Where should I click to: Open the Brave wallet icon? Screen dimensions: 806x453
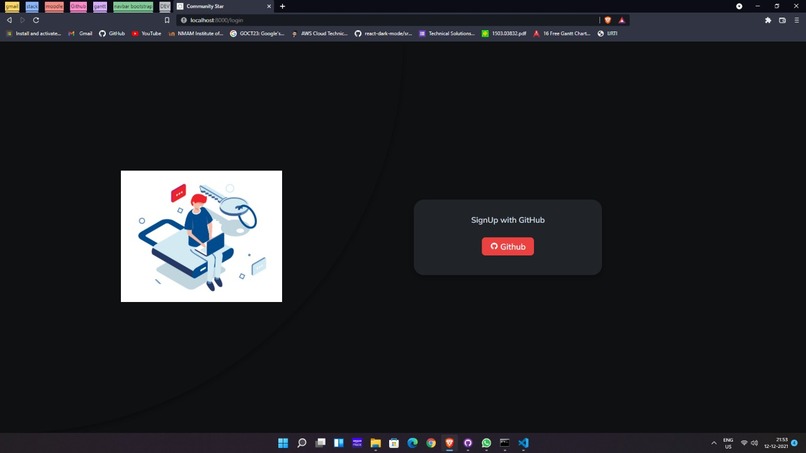click(782, 20)
